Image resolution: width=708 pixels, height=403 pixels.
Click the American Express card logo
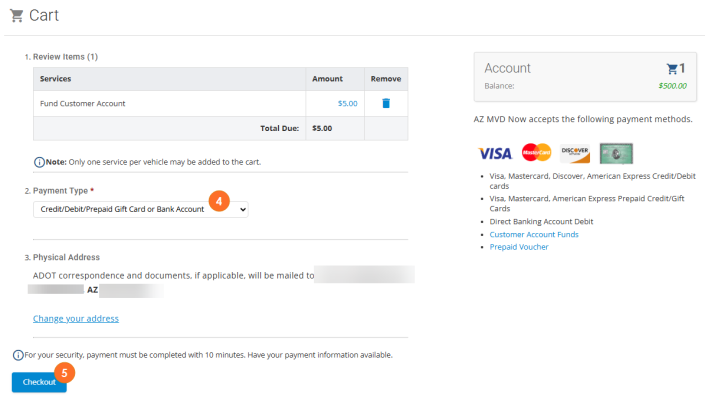pos(616,153)
